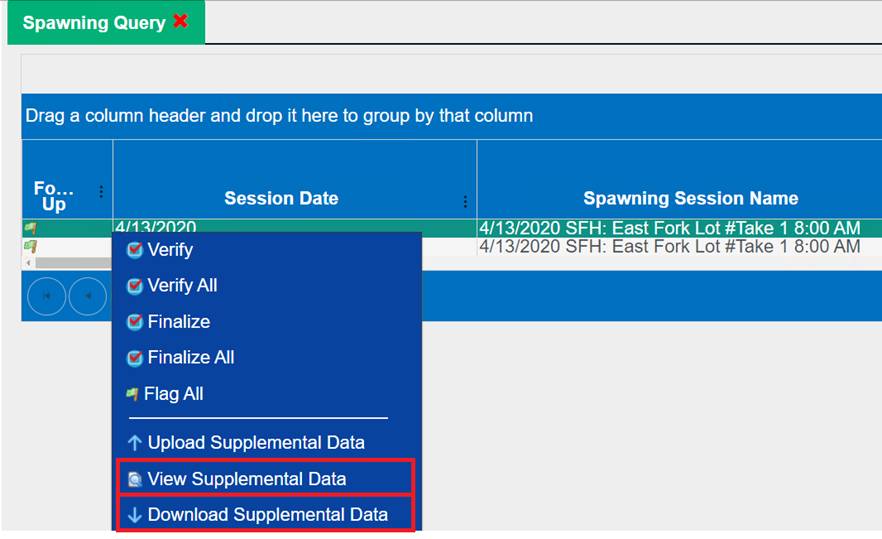
Task: Close the Spawning Query tab with red X
Action: tap(181, 21)
